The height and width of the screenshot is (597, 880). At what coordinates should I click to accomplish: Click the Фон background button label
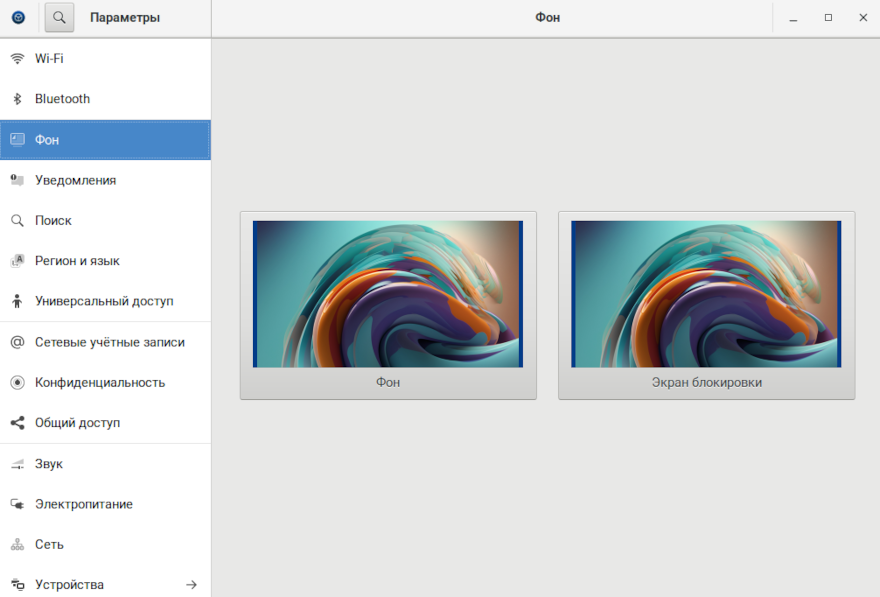pos(388,383)
